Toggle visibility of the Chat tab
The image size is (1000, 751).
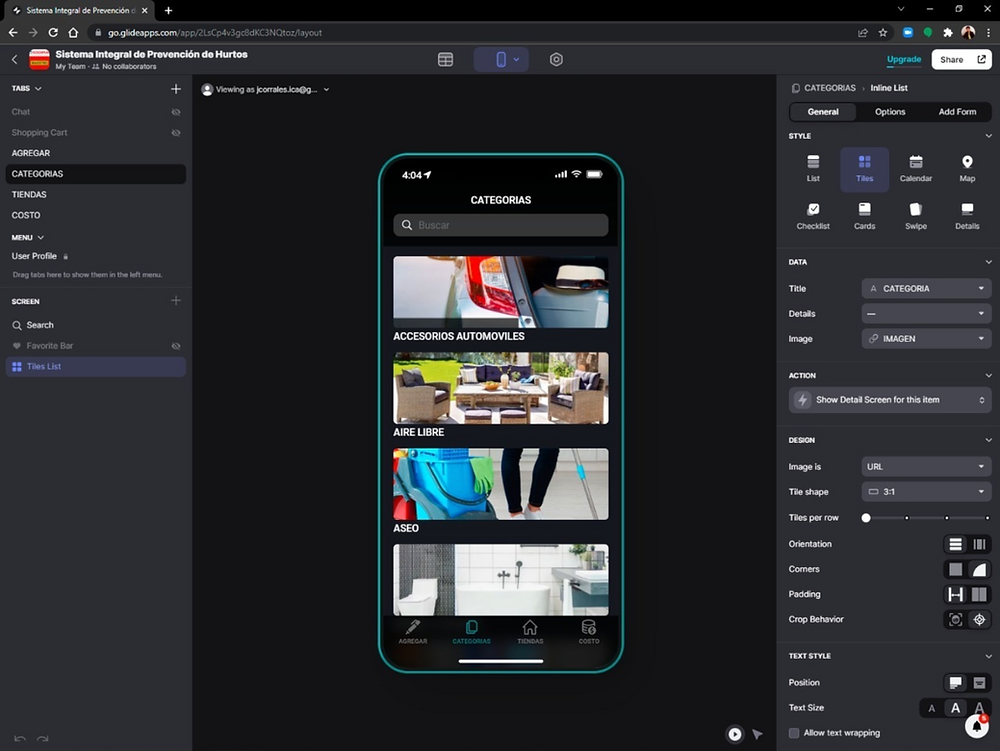pos(176,112)
